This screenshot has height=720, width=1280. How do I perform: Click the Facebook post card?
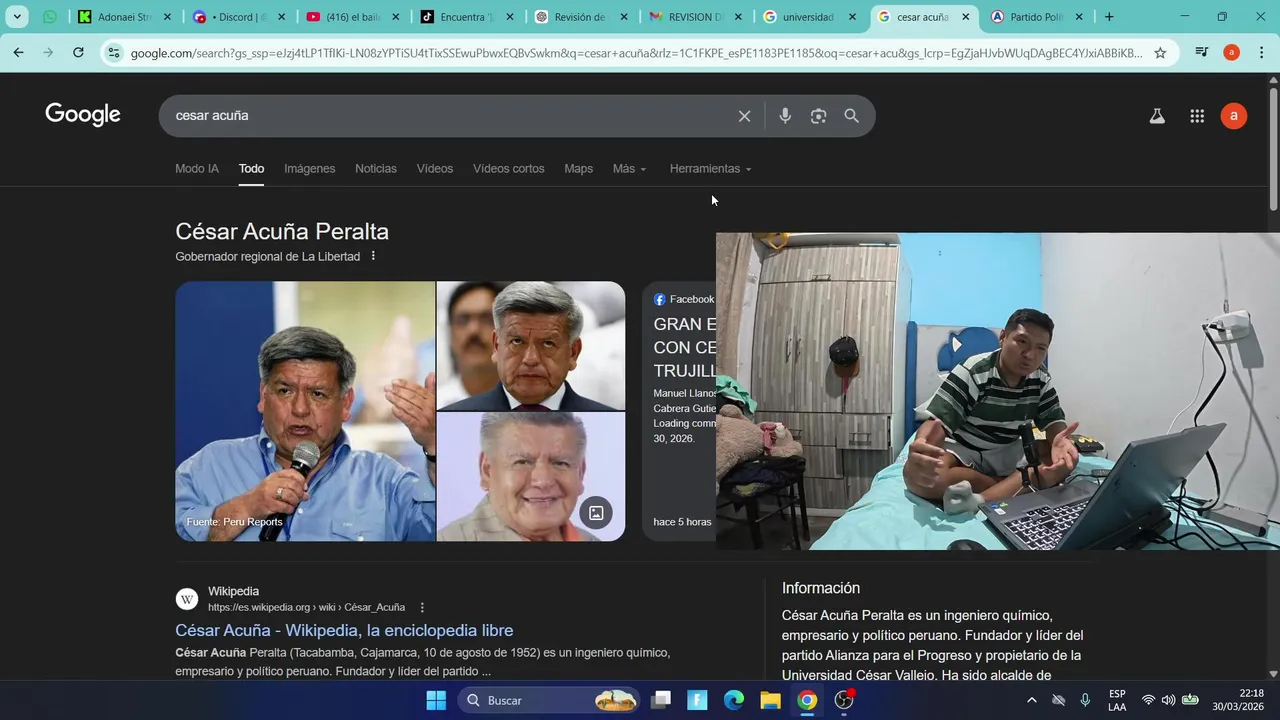(679, 411)
